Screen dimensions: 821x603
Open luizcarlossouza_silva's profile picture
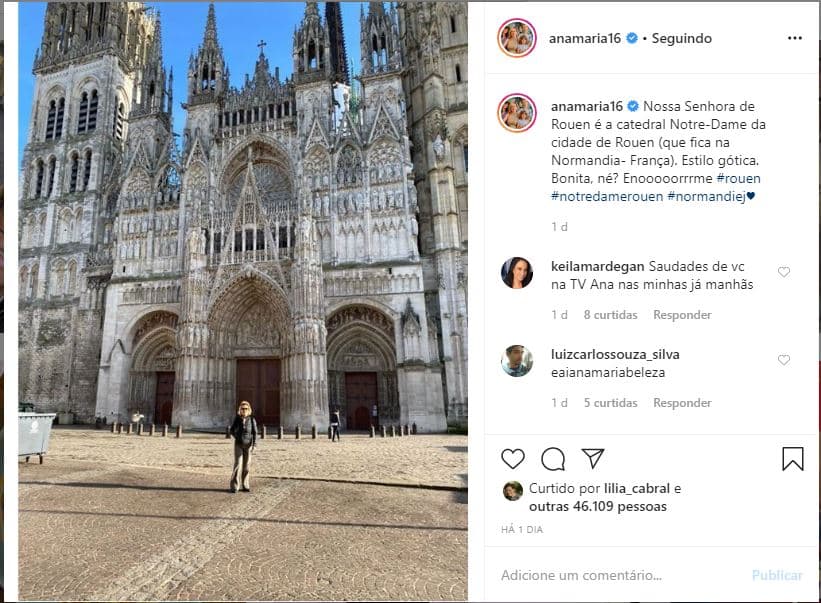(x=517, y=361)
